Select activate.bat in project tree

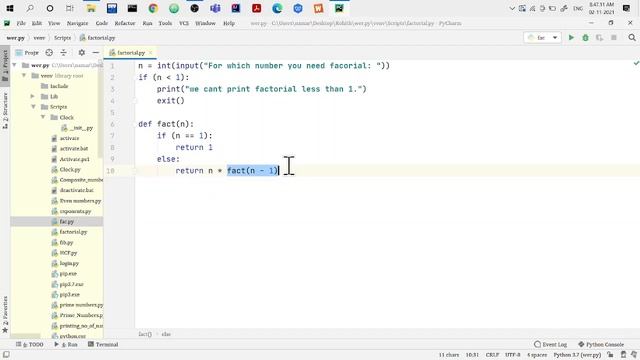click(x=70, y=149)
